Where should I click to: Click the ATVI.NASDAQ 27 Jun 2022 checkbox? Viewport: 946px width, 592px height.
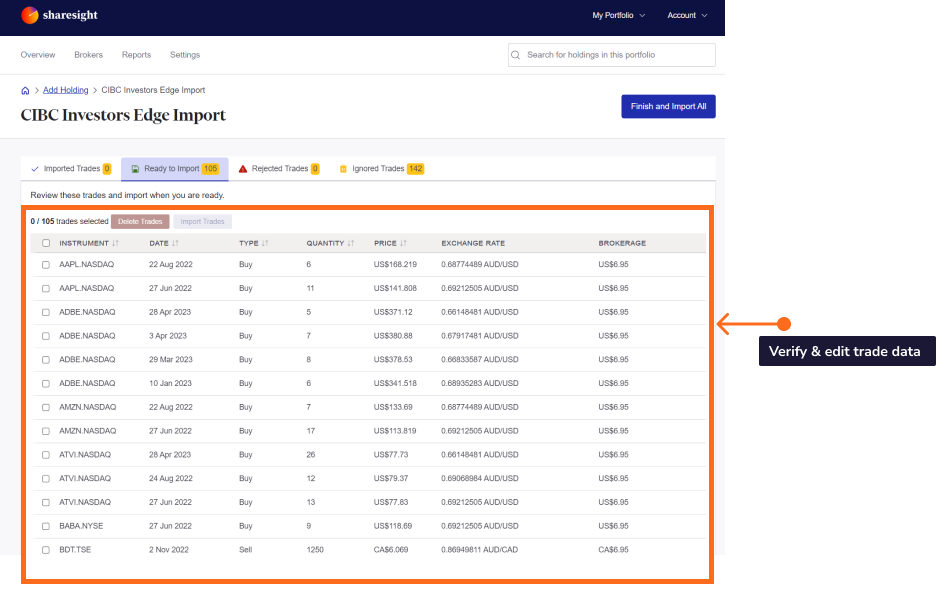[46, 503]
